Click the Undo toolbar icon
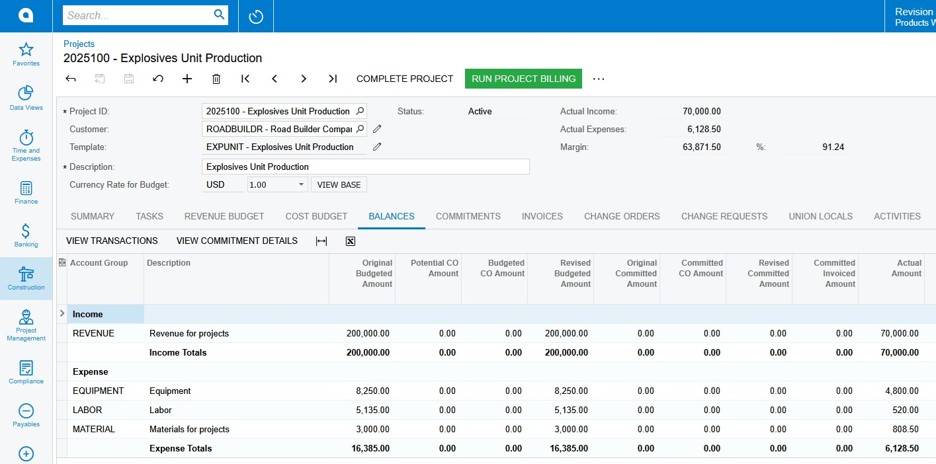Screen dimensions: 936x464 click(x=158, y=79)
